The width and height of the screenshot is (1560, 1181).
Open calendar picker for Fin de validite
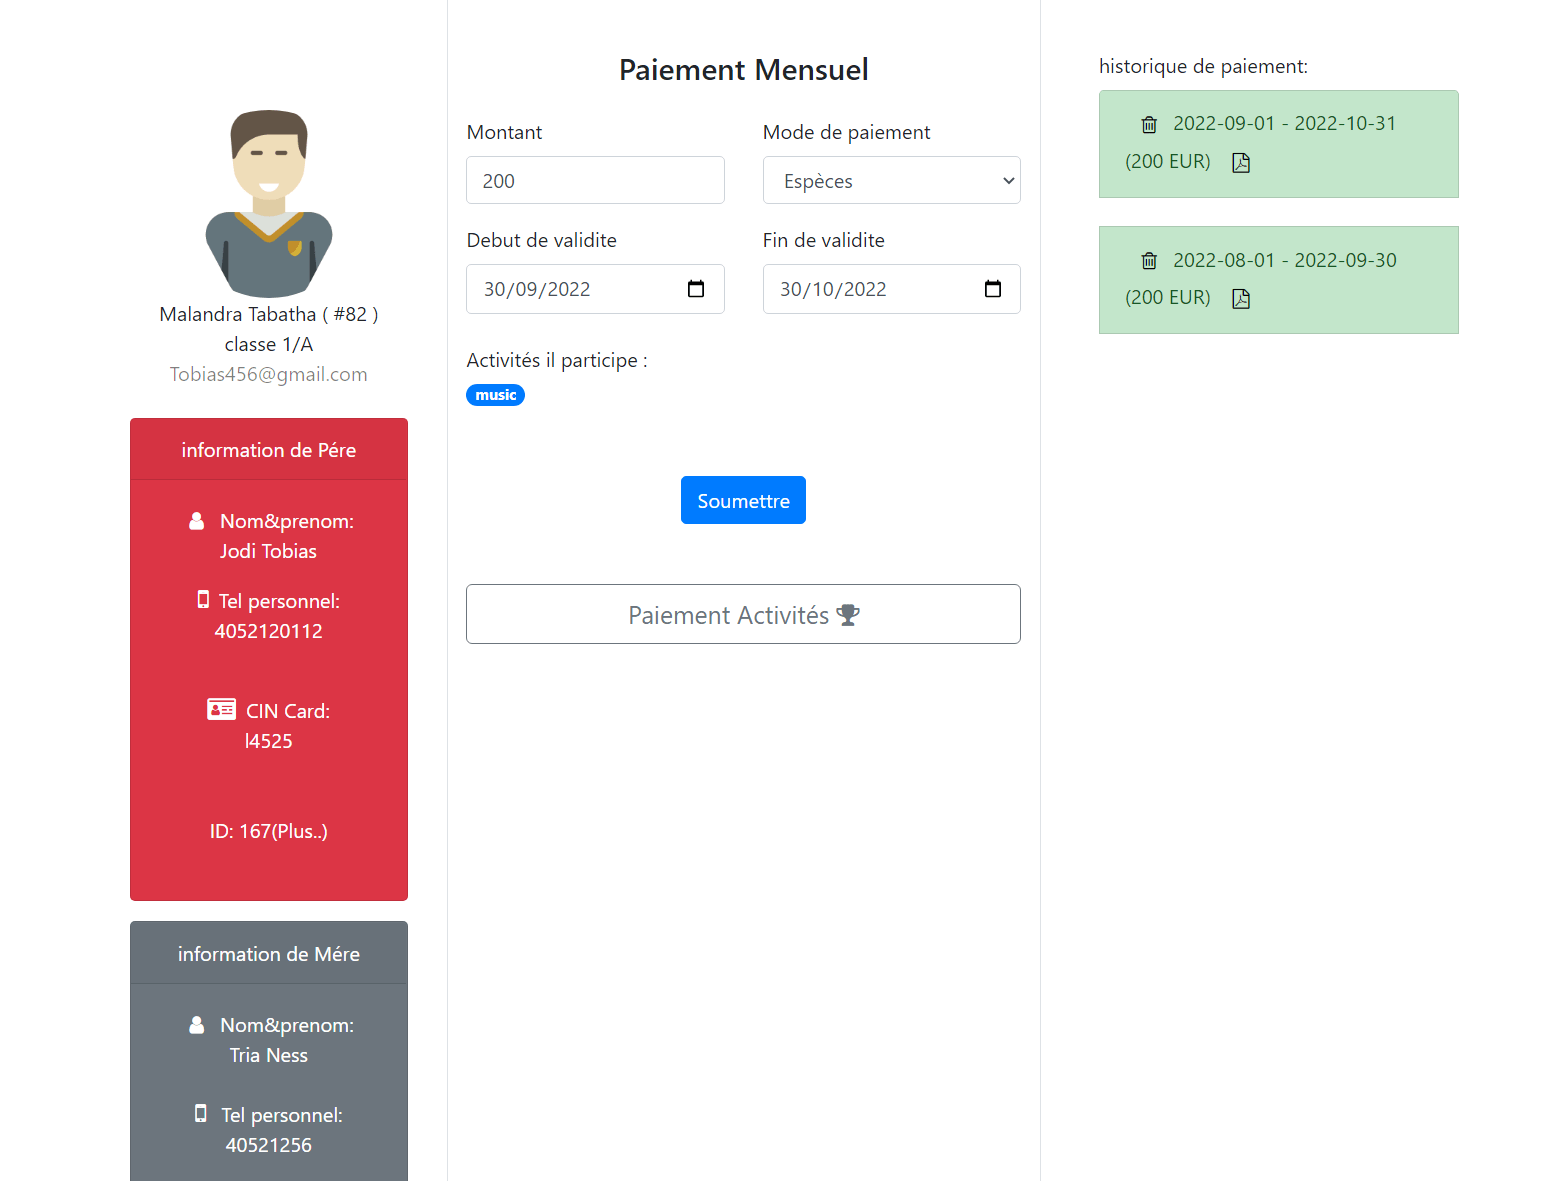coord(992,289)
